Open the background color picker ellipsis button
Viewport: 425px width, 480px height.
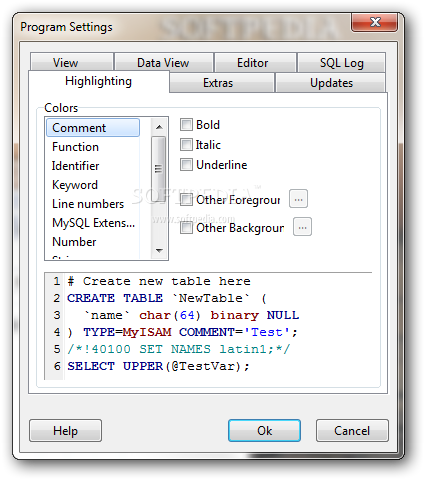(302, 227)
